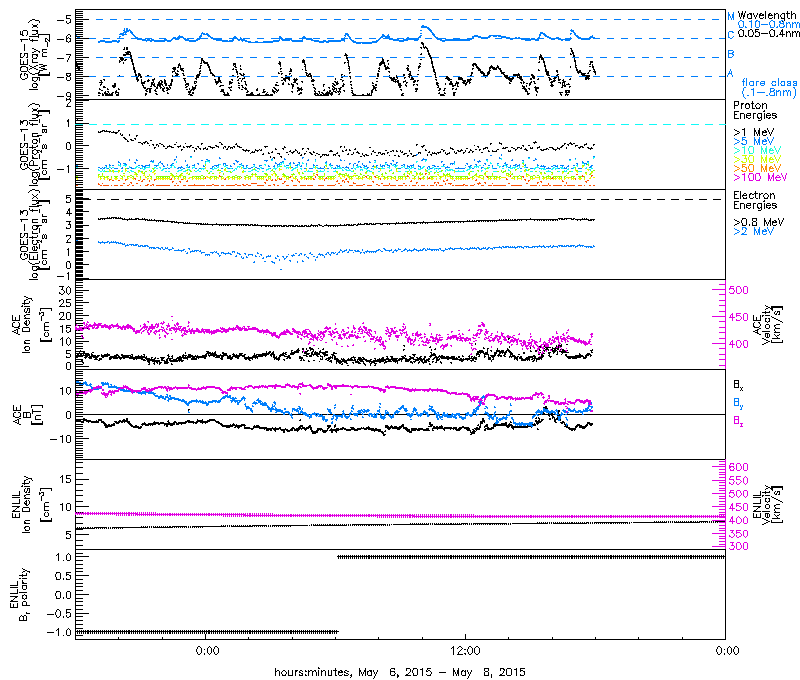Viewport: 800px width, 680px height.
Task: Click the 'ACE Velocity [km/s]' axis title
Action: click(768, 324)
